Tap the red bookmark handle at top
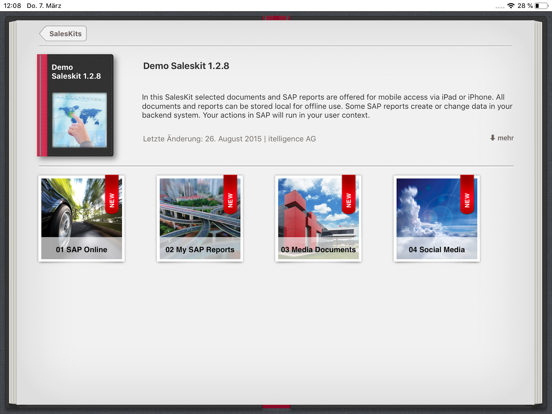This screenshot has width=552, height=414. (276, 18)
